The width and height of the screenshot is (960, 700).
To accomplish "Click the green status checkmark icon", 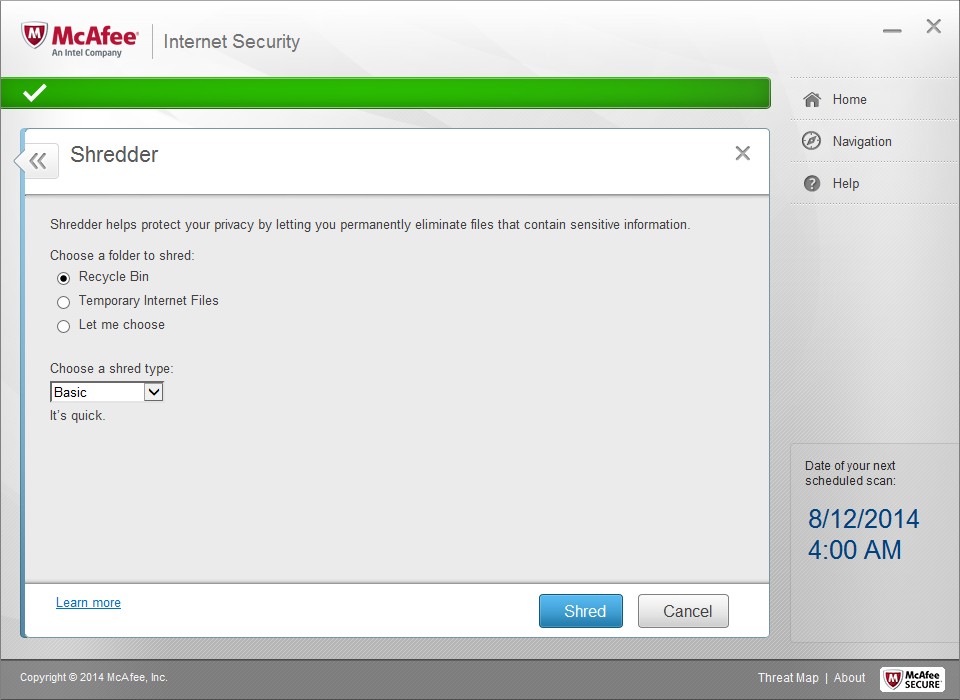I will (35, 93).
